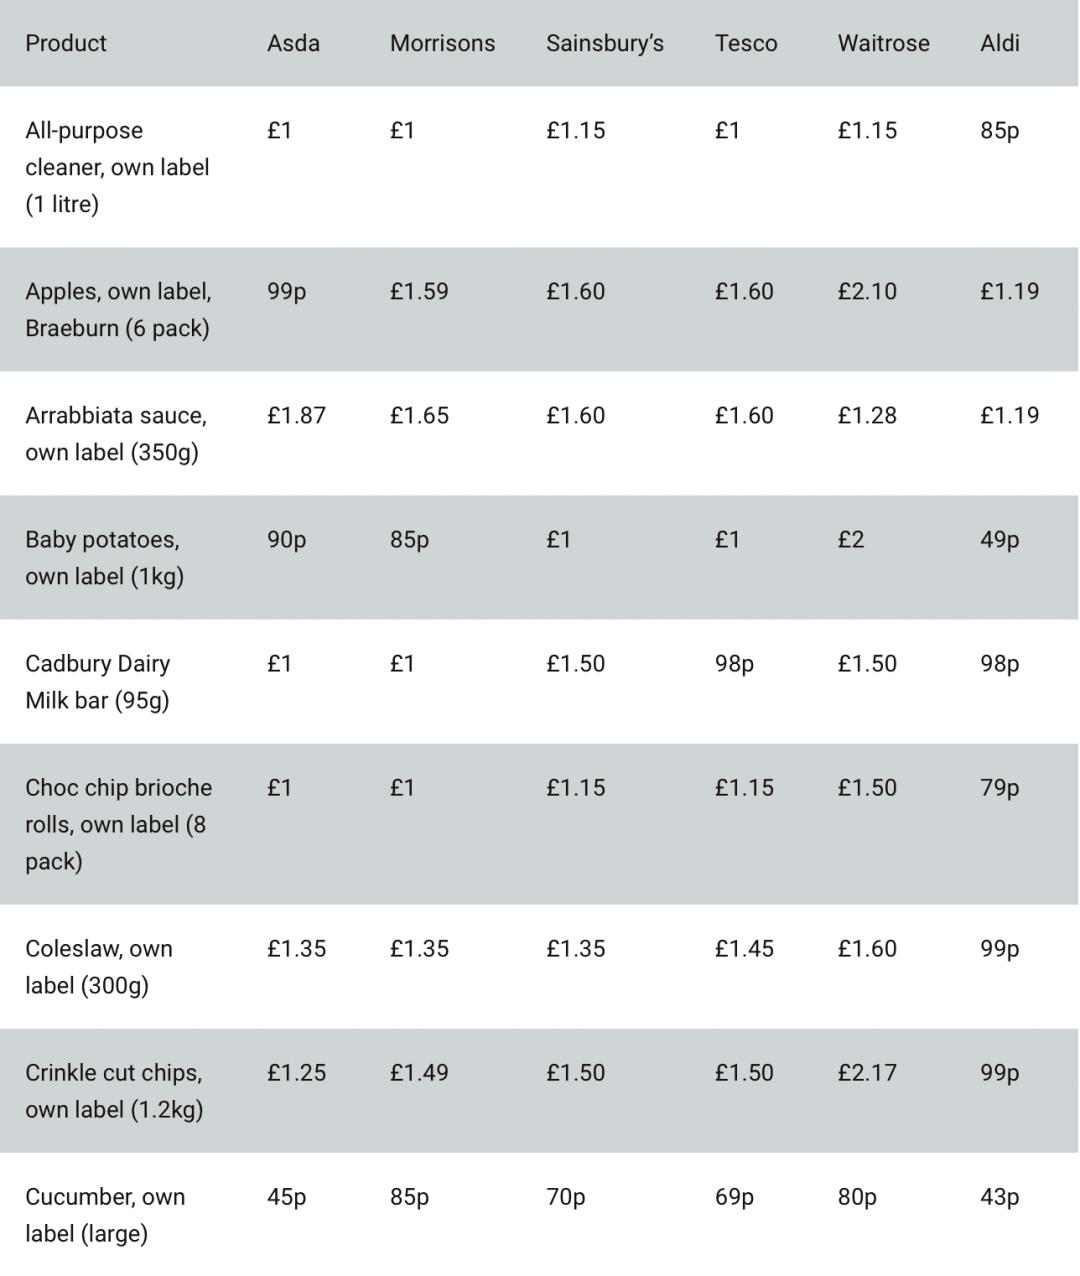
Task: Select the Baby potatoes product cell
Action: (x=104, y=558)
